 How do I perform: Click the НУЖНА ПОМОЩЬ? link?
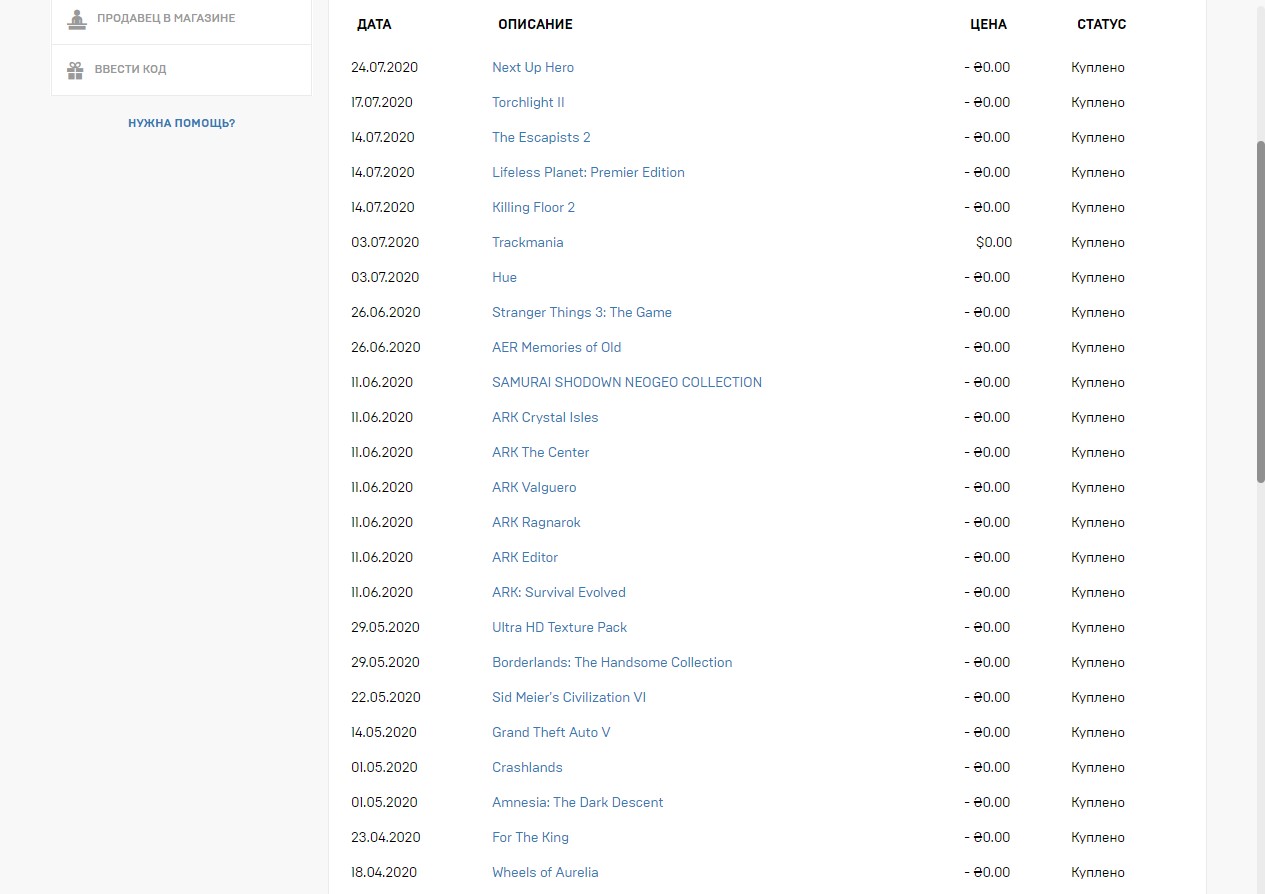point(181,123)
